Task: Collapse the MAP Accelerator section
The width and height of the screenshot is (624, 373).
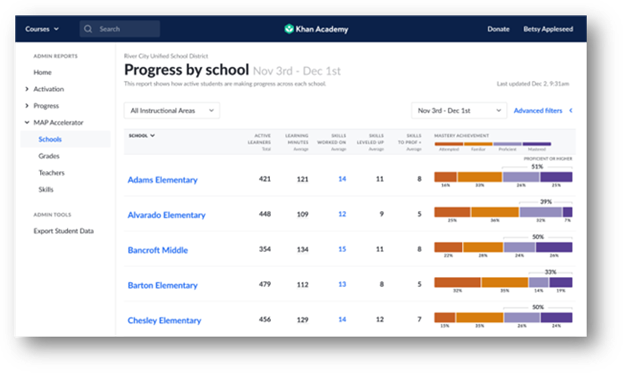Action: coord(27,122)
